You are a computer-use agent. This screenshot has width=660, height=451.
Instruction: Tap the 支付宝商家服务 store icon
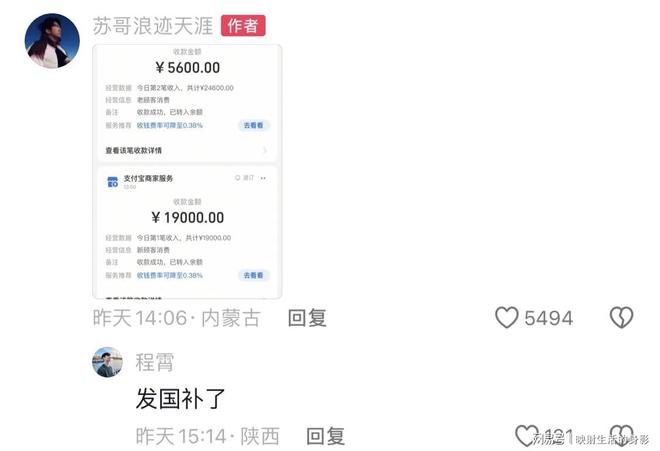(112, 181)
